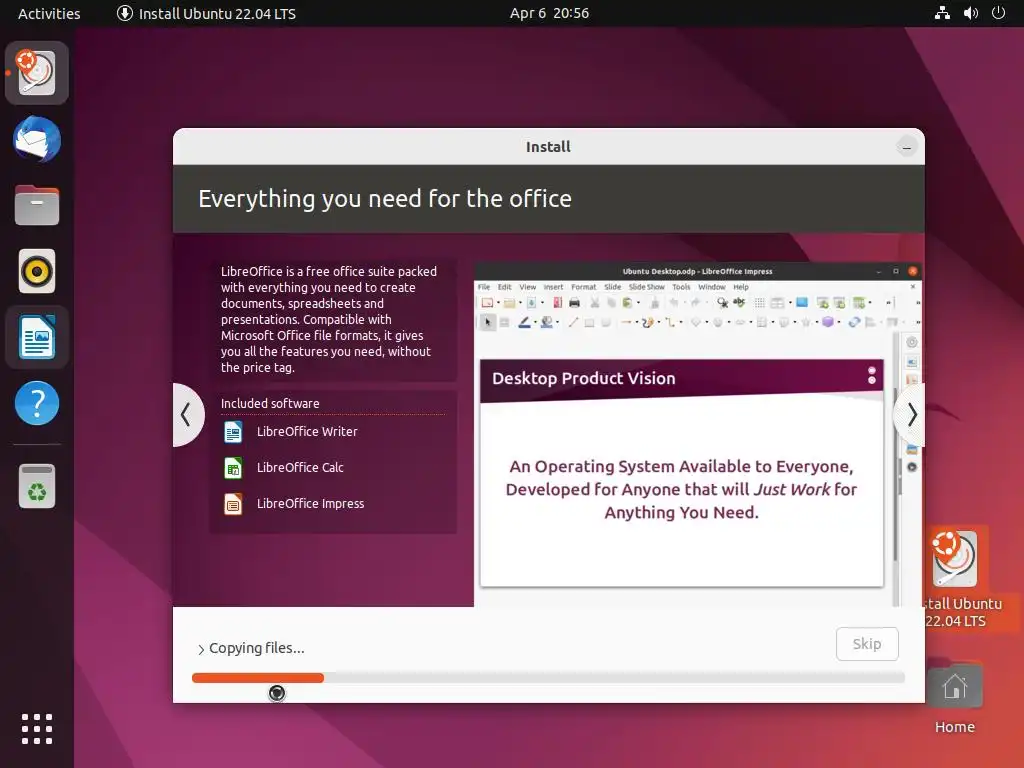Click the Everything you need for the office heading

click(385, 199)
